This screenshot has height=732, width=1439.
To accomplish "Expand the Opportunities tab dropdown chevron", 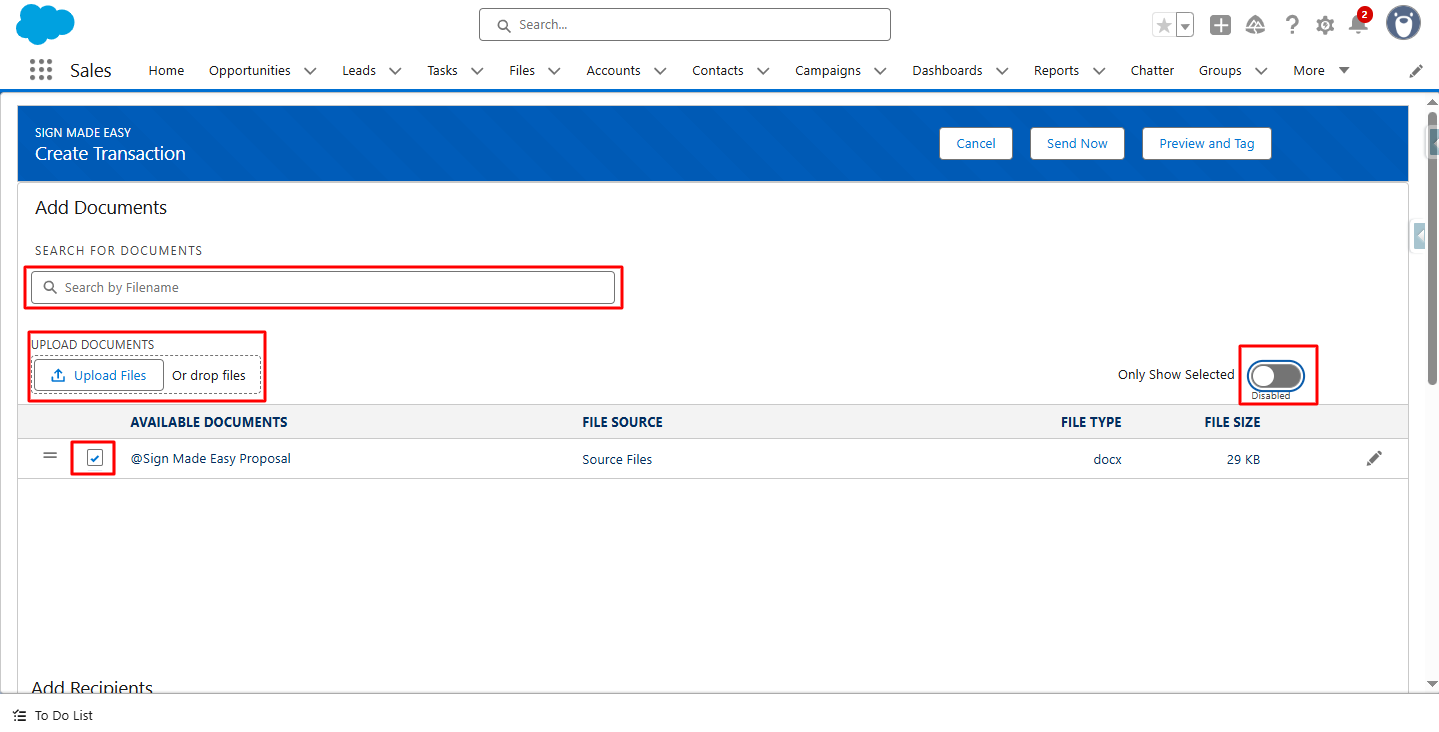I will tap(310, 71).
